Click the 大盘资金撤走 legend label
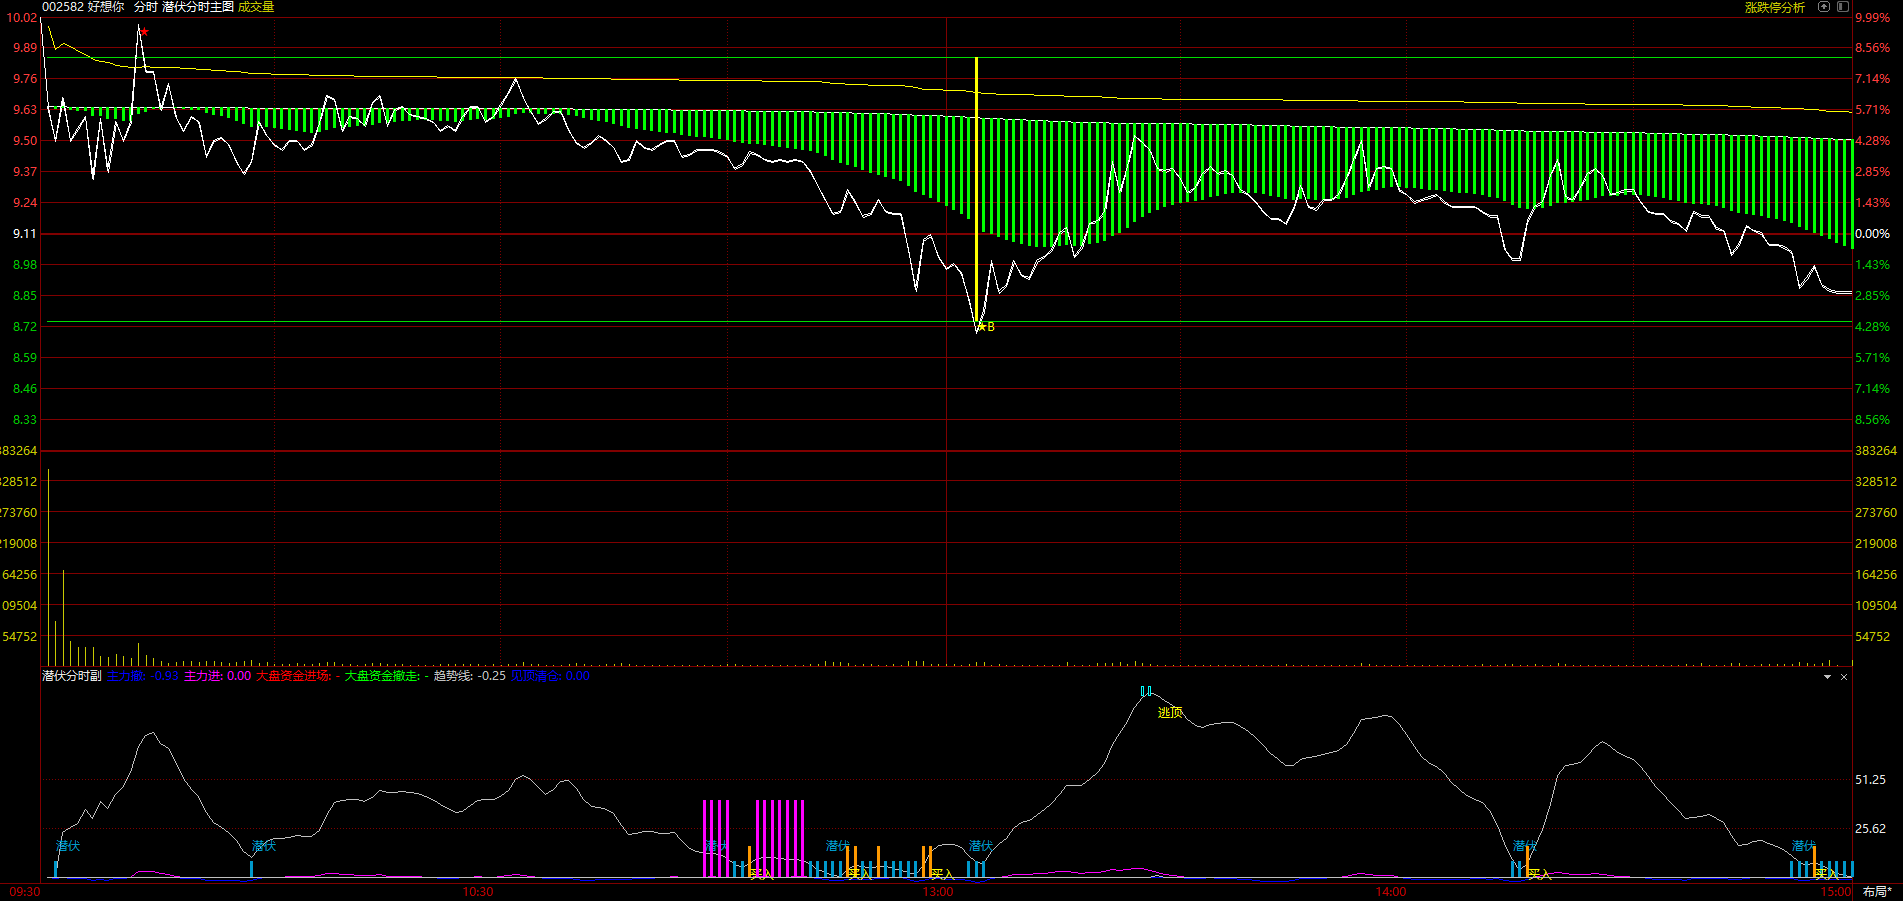 pos(387,676)
